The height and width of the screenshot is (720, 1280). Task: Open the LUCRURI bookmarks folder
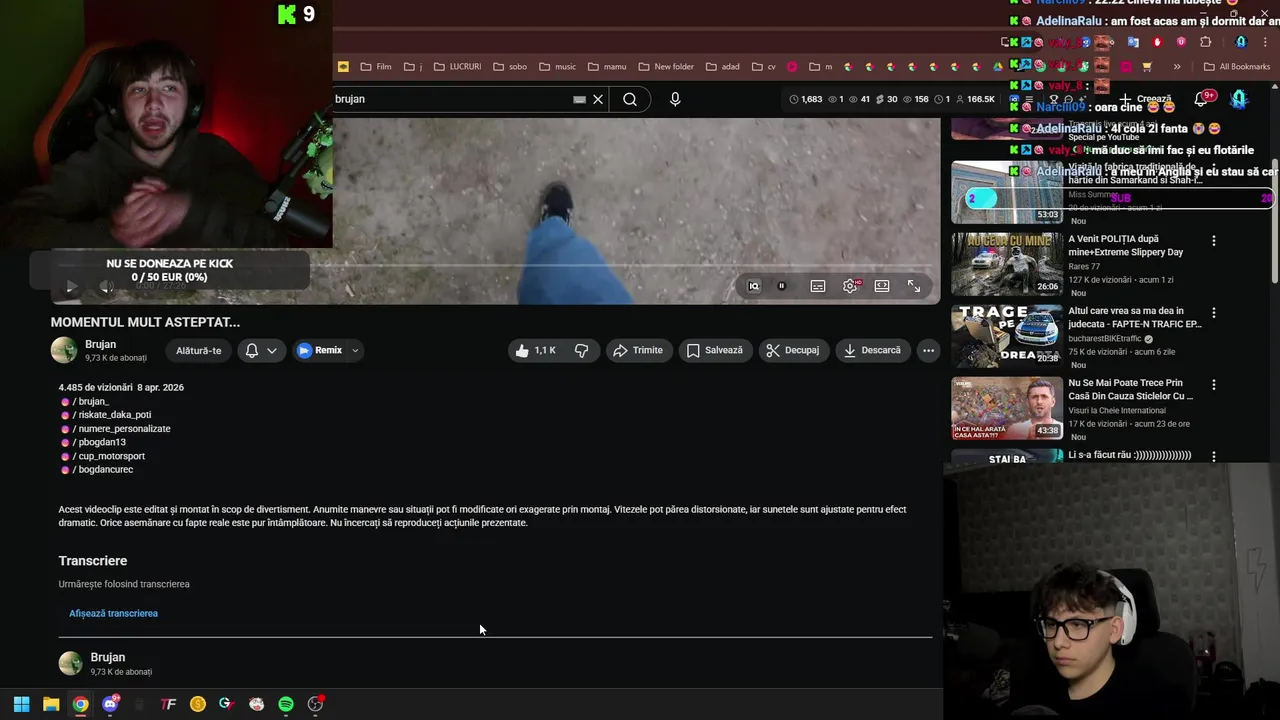[x=457, y=67]
